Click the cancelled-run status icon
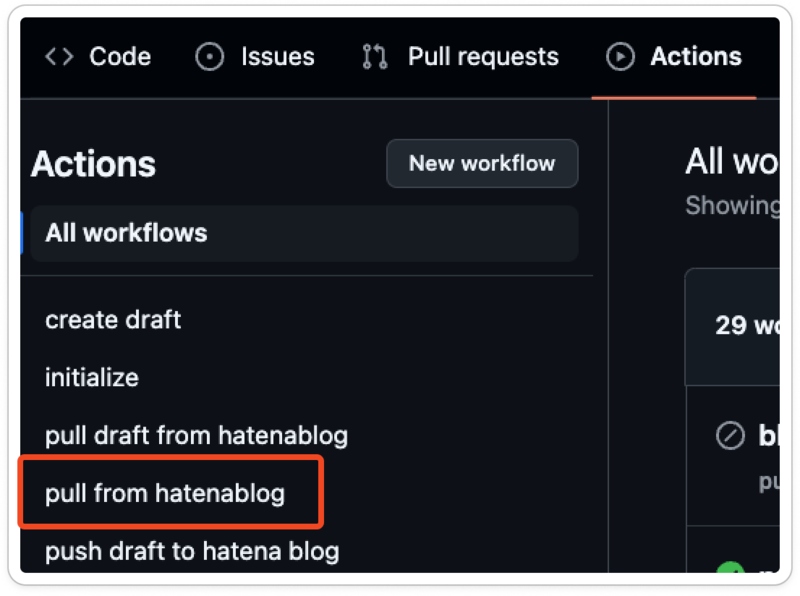Viewport: 800px width, 596px height. pyautogui.click(x=730, y=436)
